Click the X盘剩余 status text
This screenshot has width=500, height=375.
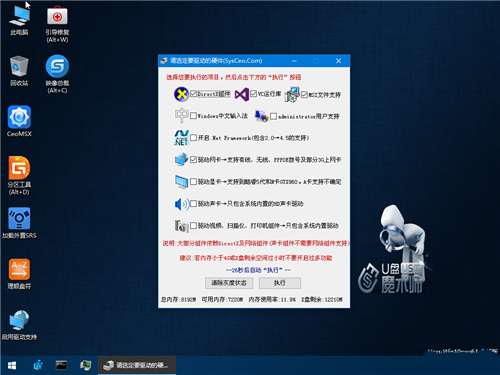click(322, 300)
